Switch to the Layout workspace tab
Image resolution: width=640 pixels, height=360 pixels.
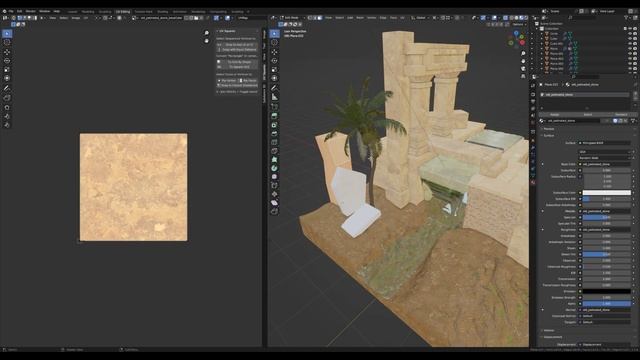coord(72,12)
